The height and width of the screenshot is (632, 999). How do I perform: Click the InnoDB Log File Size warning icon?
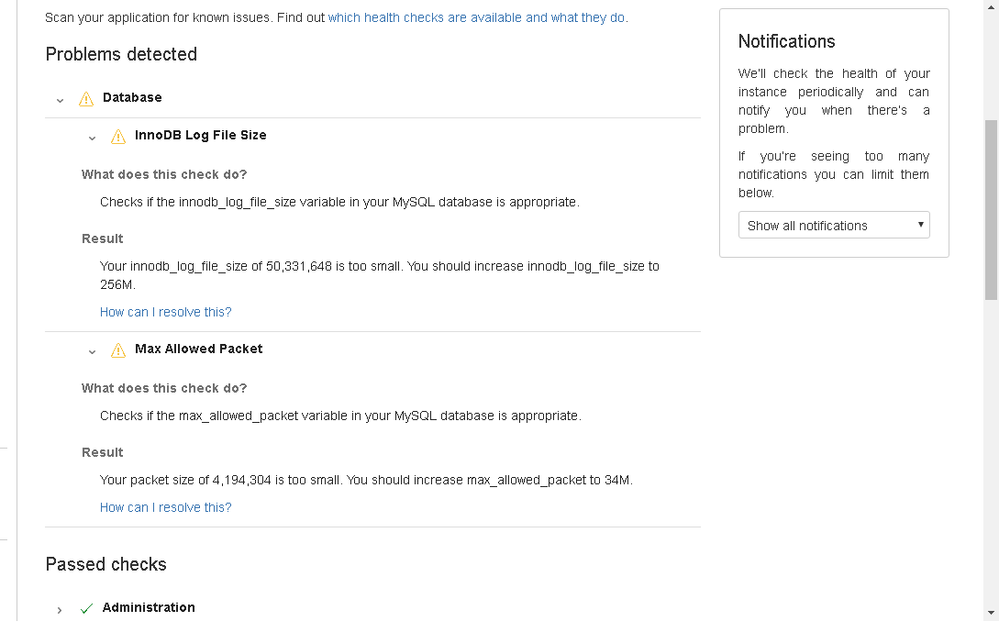[118, 136]
